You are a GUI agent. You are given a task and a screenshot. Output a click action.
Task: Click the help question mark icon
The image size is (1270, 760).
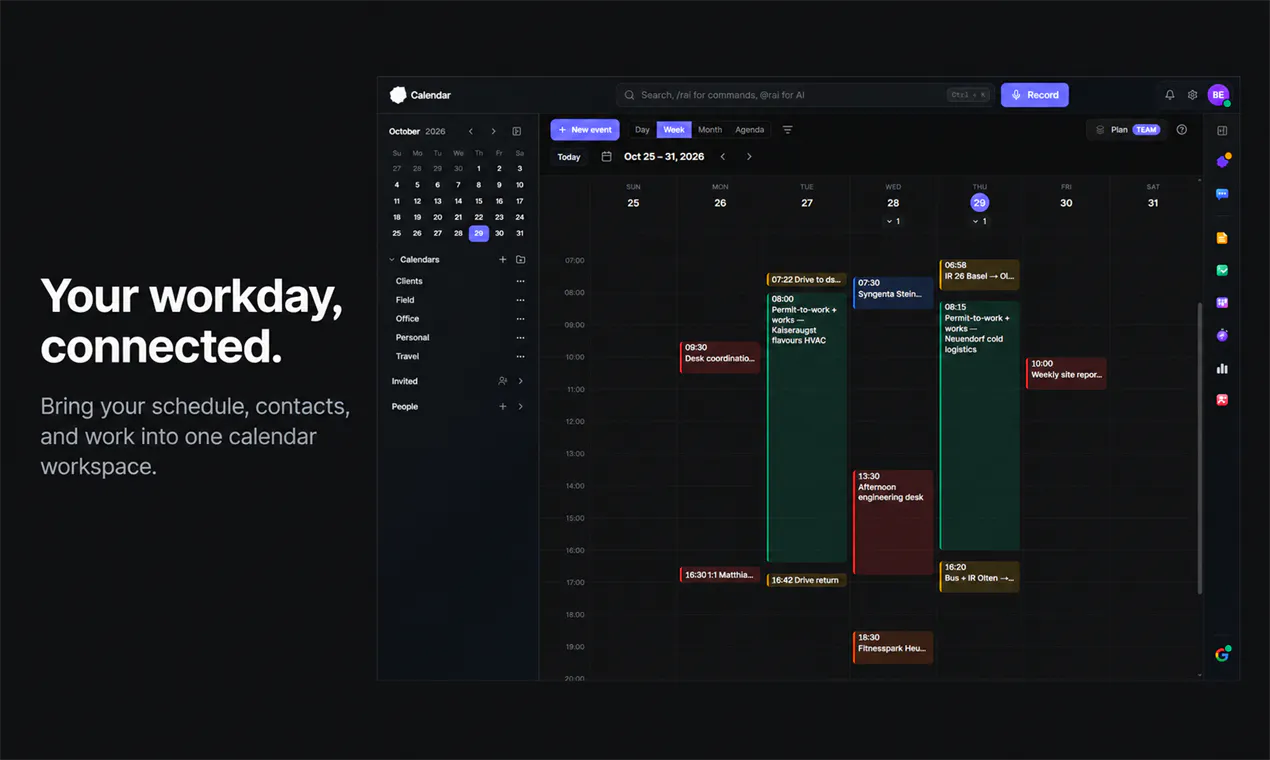pyautogui.click(x=1182, y=130)
